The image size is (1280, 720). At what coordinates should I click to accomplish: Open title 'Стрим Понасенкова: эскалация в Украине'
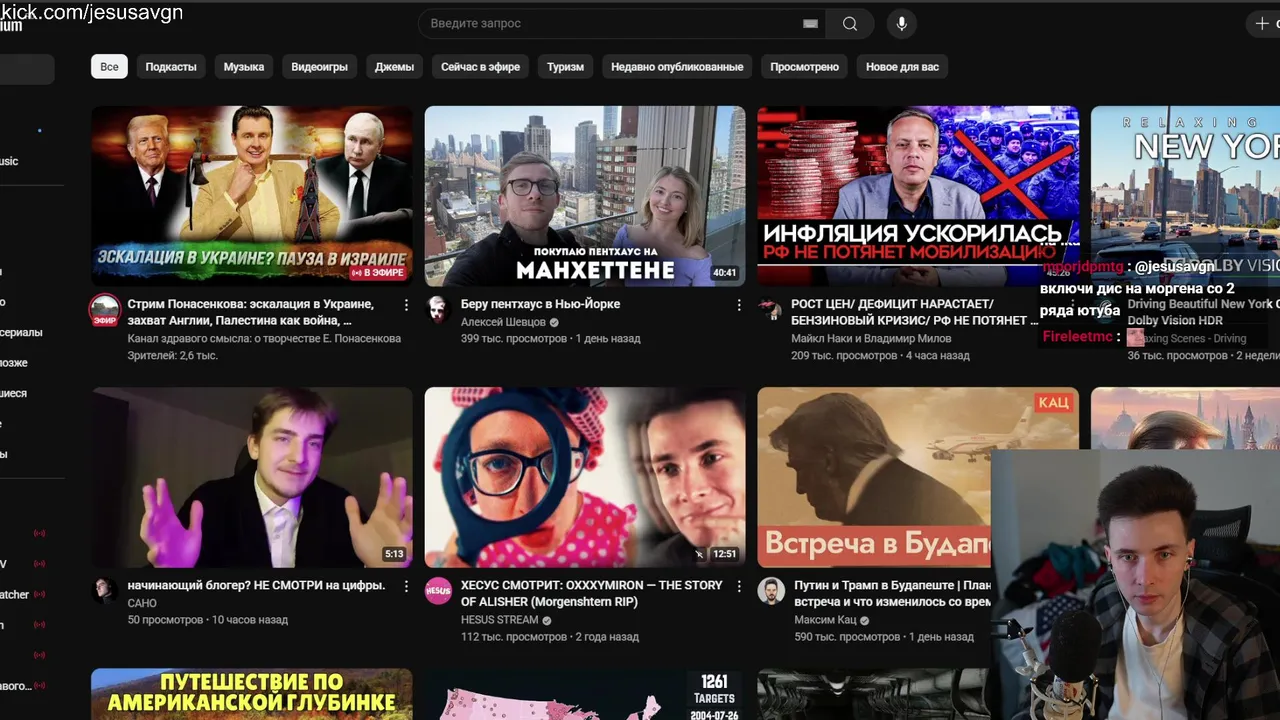click(x=251, y=312)
